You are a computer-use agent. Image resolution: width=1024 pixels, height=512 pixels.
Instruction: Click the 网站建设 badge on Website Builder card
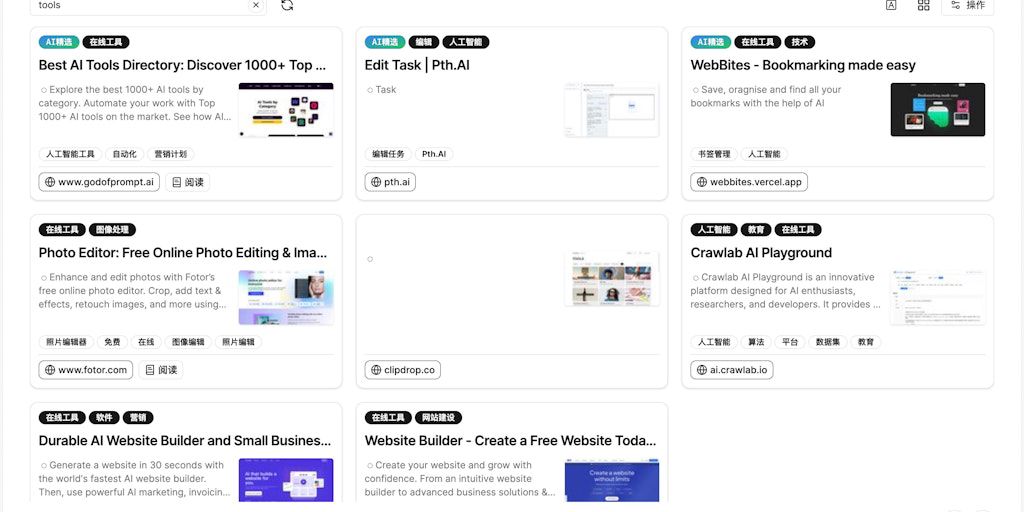[438, 417]
